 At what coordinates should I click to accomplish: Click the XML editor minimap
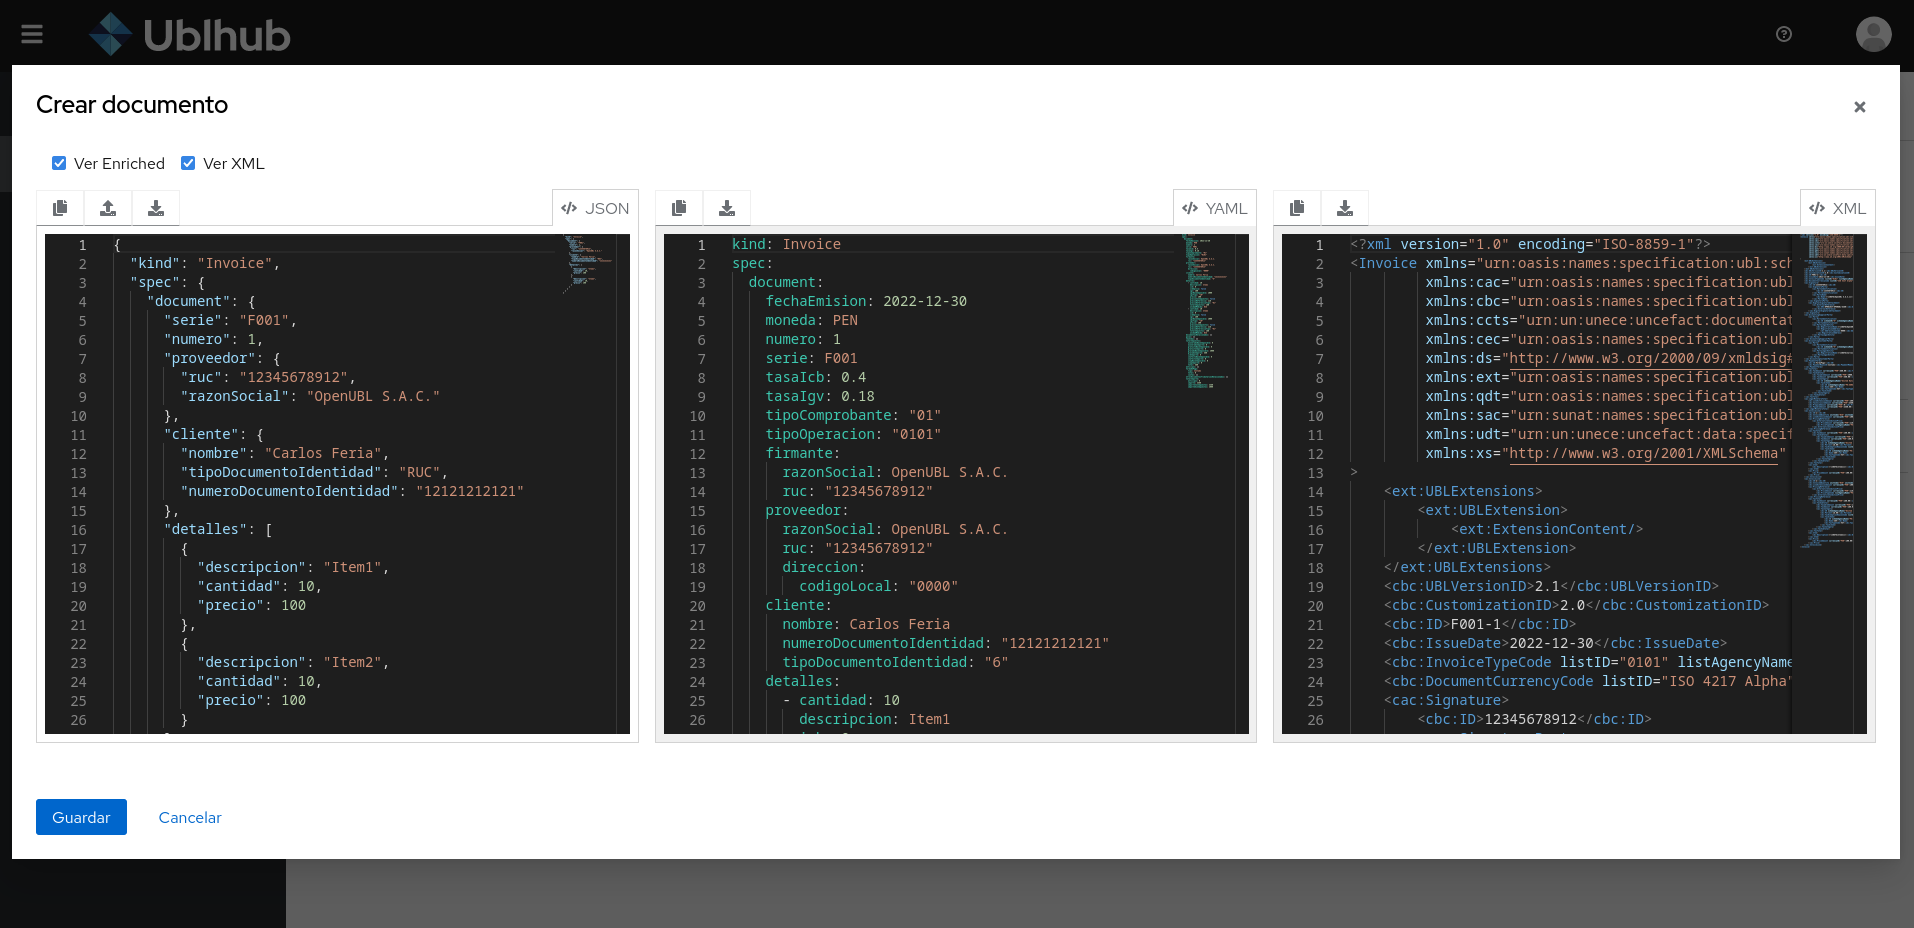pos(1828,390)
